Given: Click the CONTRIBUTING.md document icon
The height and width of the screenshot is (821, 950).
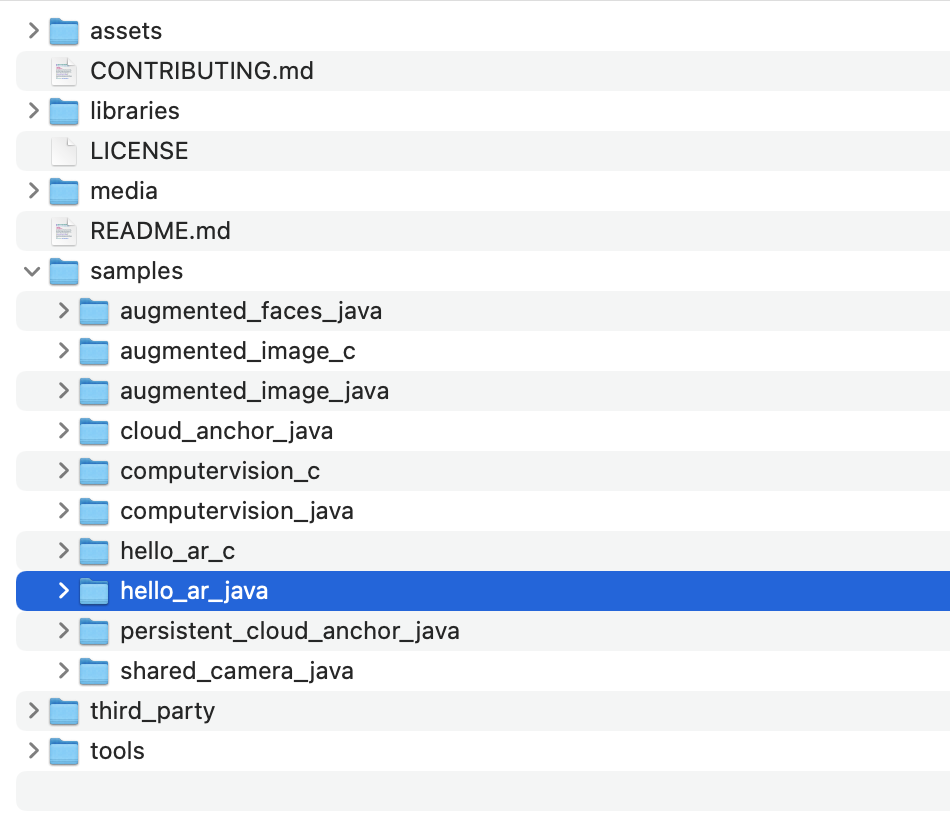Looking at the screenshot, I should coord(64,71).
